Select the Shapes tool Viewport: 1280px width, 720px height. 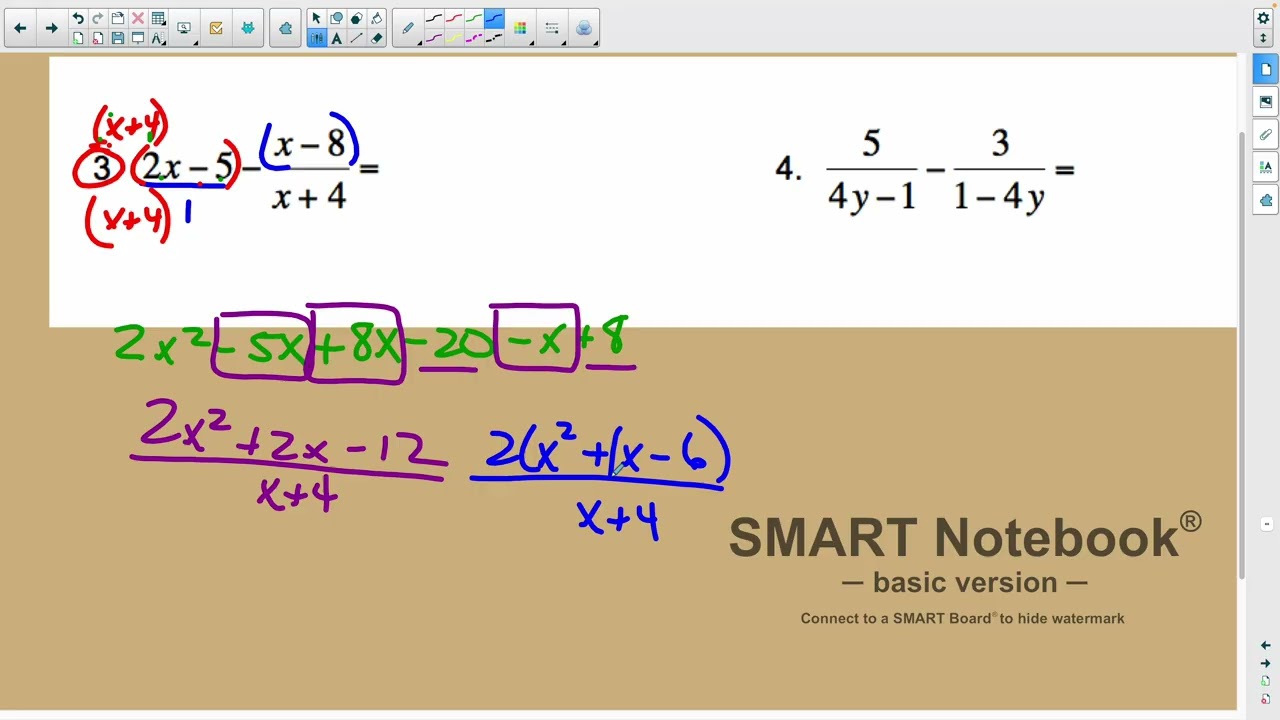pyautogui.click(x=336, y=18)
